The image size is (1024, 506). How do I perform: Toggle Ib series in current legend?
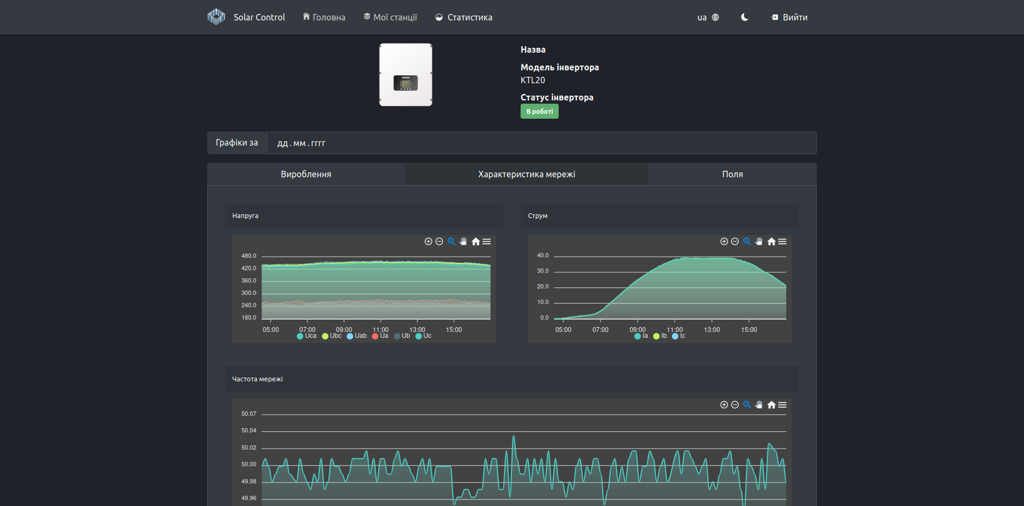point(660,336)
